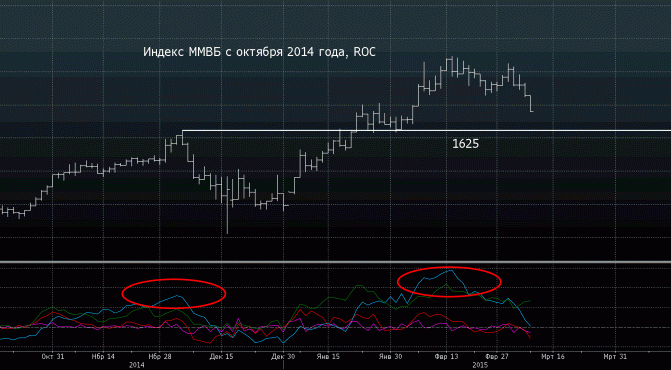The width and height of the screenshot is (671, 370).
Task: Click the '2015' year label
Action: point(480,365)
